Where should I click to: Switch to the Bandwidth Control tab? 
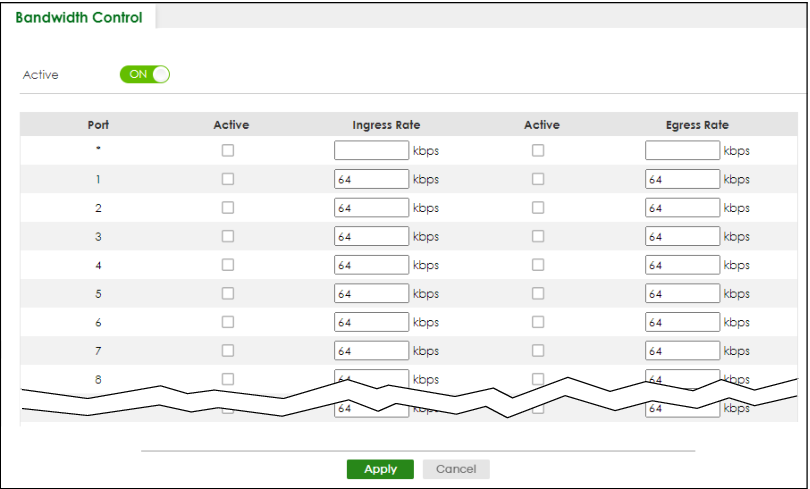pyautogui.click(x=79, y=18)
